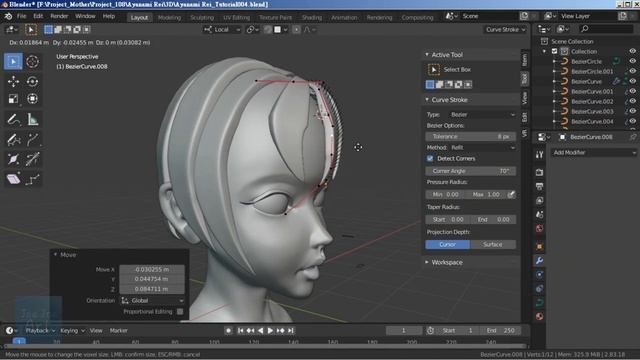This screenshot has width=640, height=360.
Task: Open the Render menu
Action: (59, 16)
